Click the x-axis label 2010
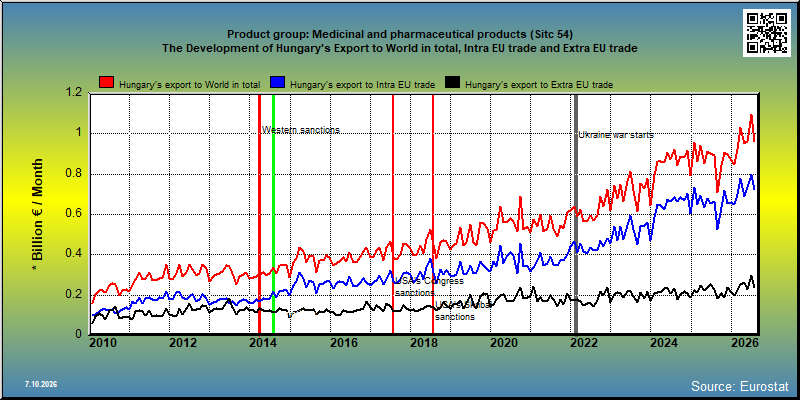Screen dimensions: 800x400 pos(104,343)
